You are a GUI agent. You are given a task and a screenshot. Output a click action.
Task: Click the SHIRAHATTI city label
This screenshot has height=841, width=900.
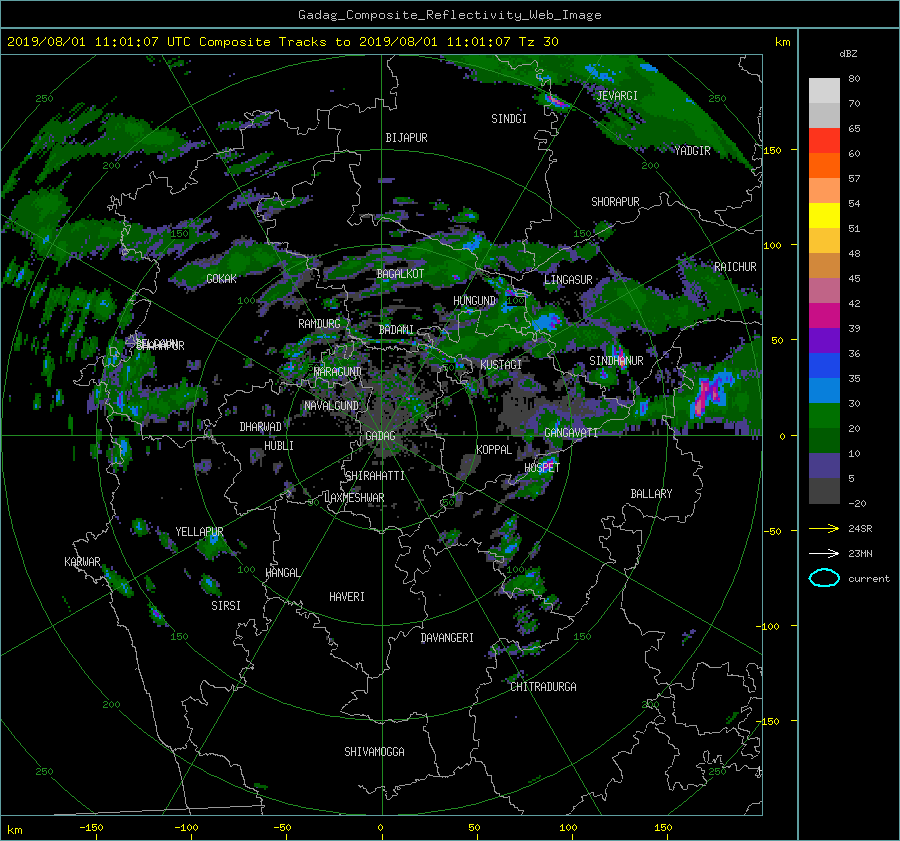[375, 475]
